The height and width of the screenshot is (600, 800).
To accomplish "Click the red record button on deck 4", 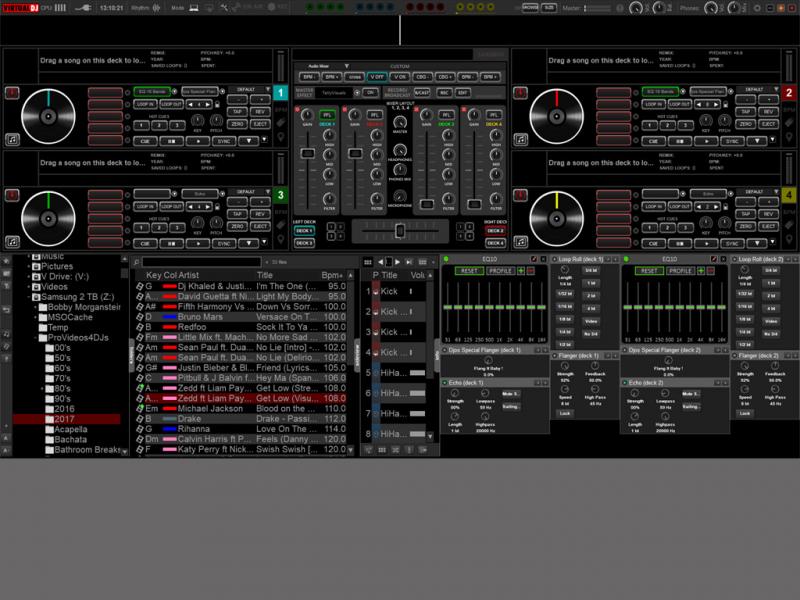I will click(x=520, y=195).
